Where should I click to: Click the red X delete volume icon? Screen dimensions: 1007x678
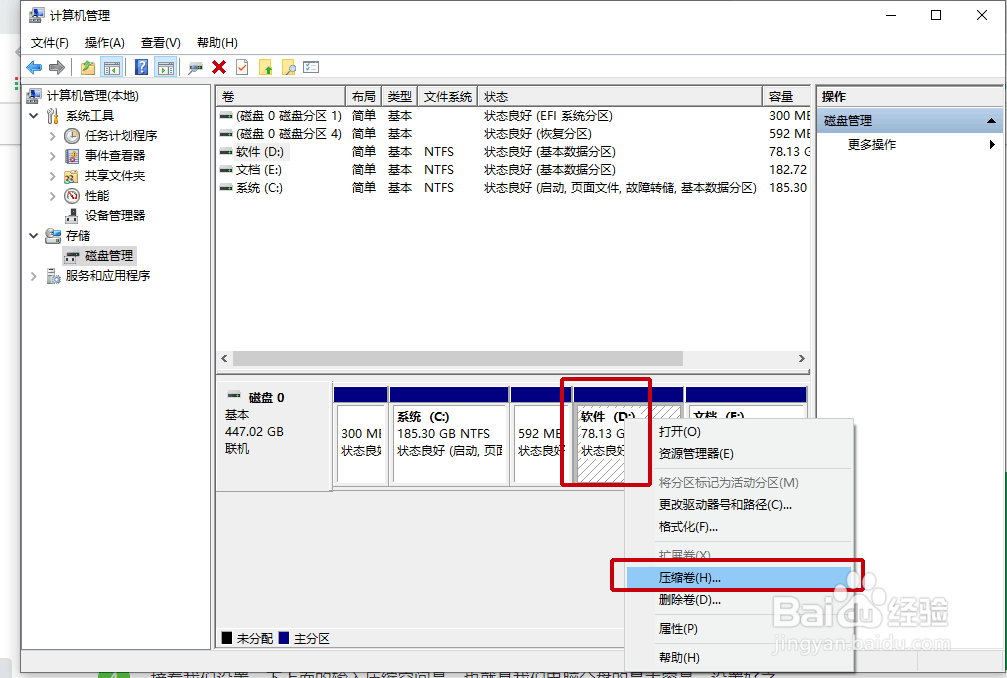tap(218, 67)
